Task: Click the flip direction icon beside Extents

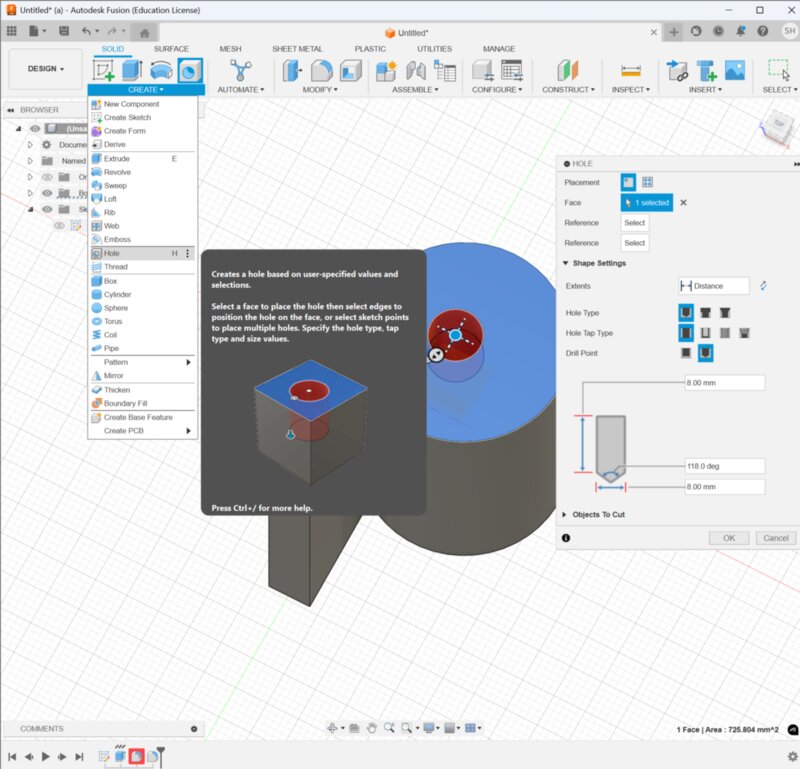Action: pyautogui.click(x=763, y=286)
